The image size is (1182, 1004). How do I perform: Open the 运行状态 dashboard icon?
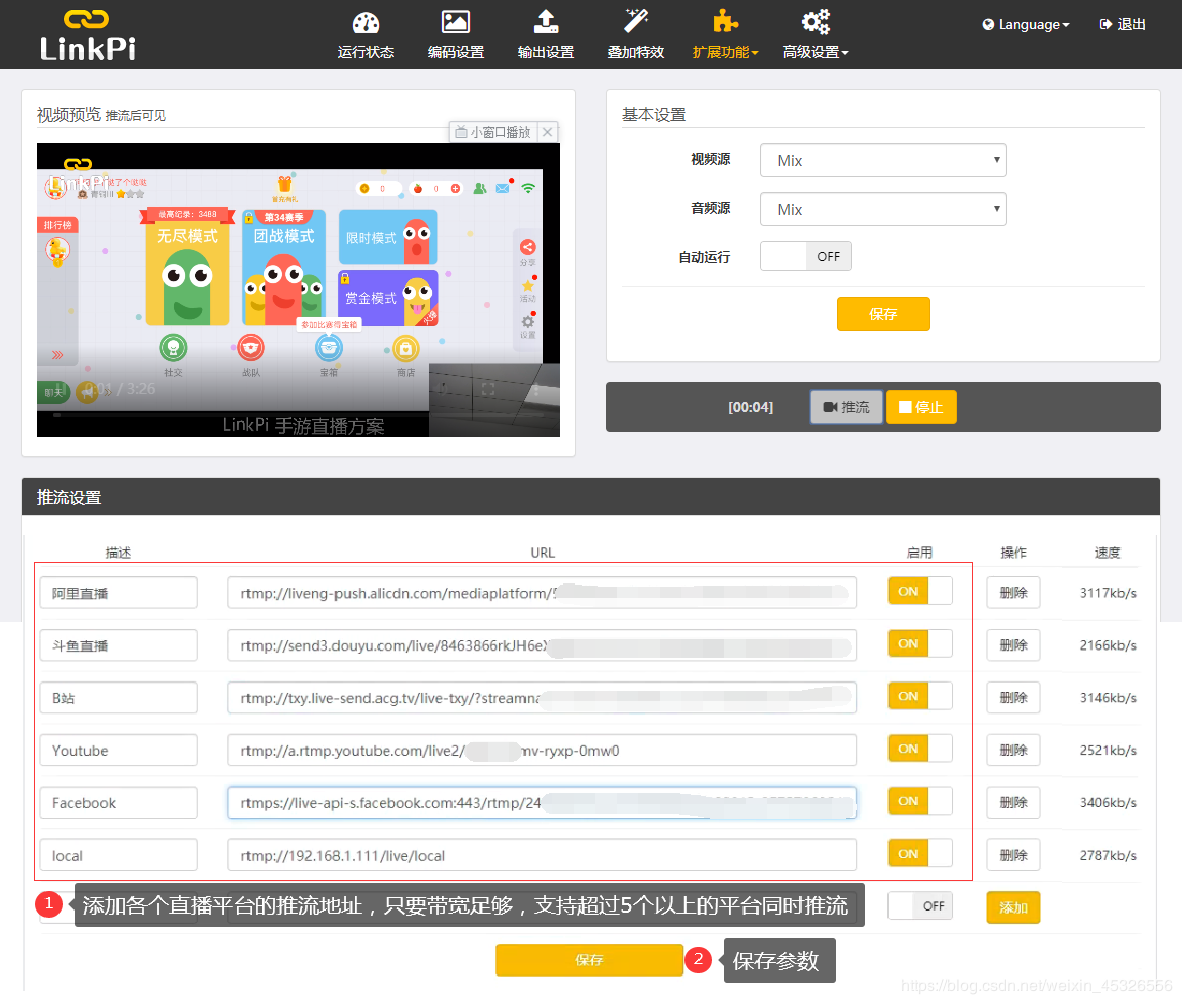[x=366, y=23]
